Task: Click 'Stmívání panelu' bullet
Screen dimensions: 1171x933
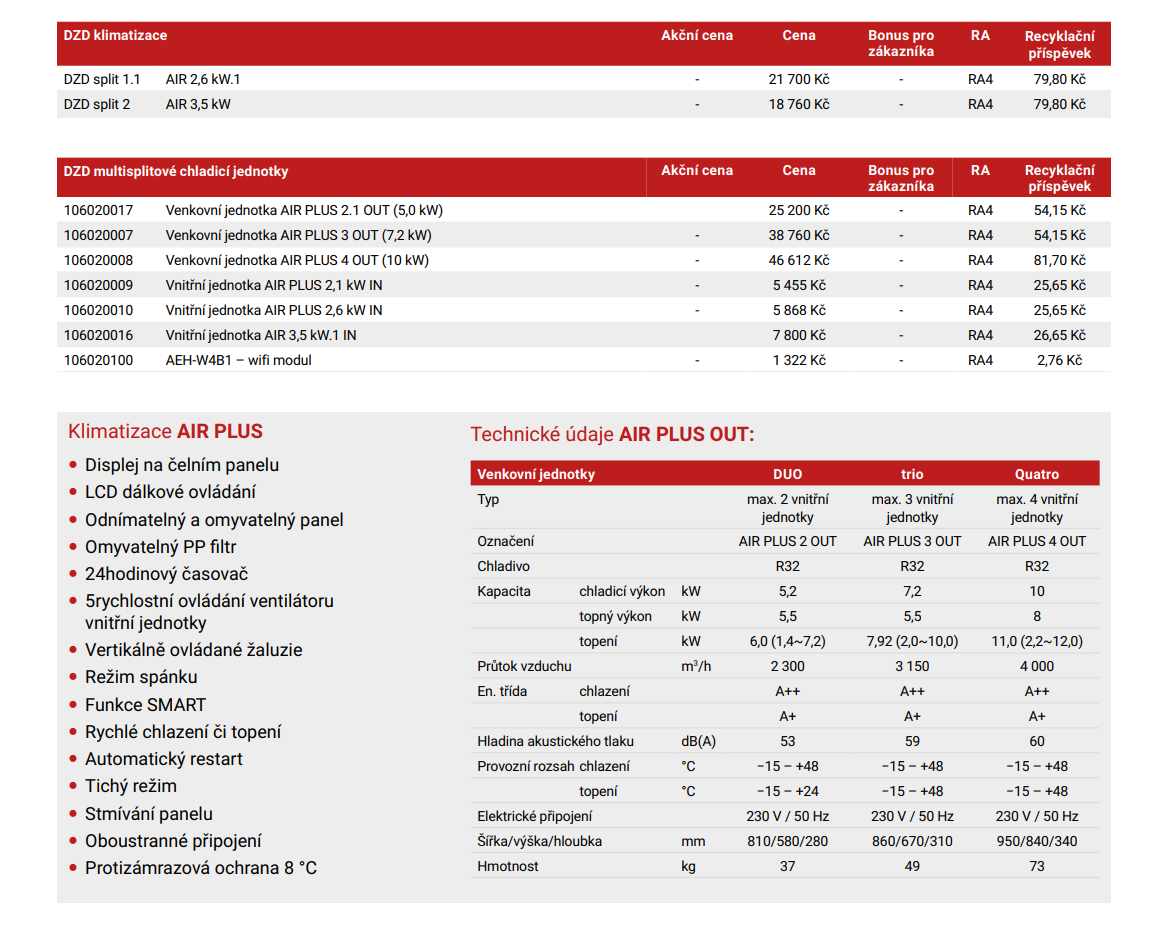Action: [x=149, y=813]
